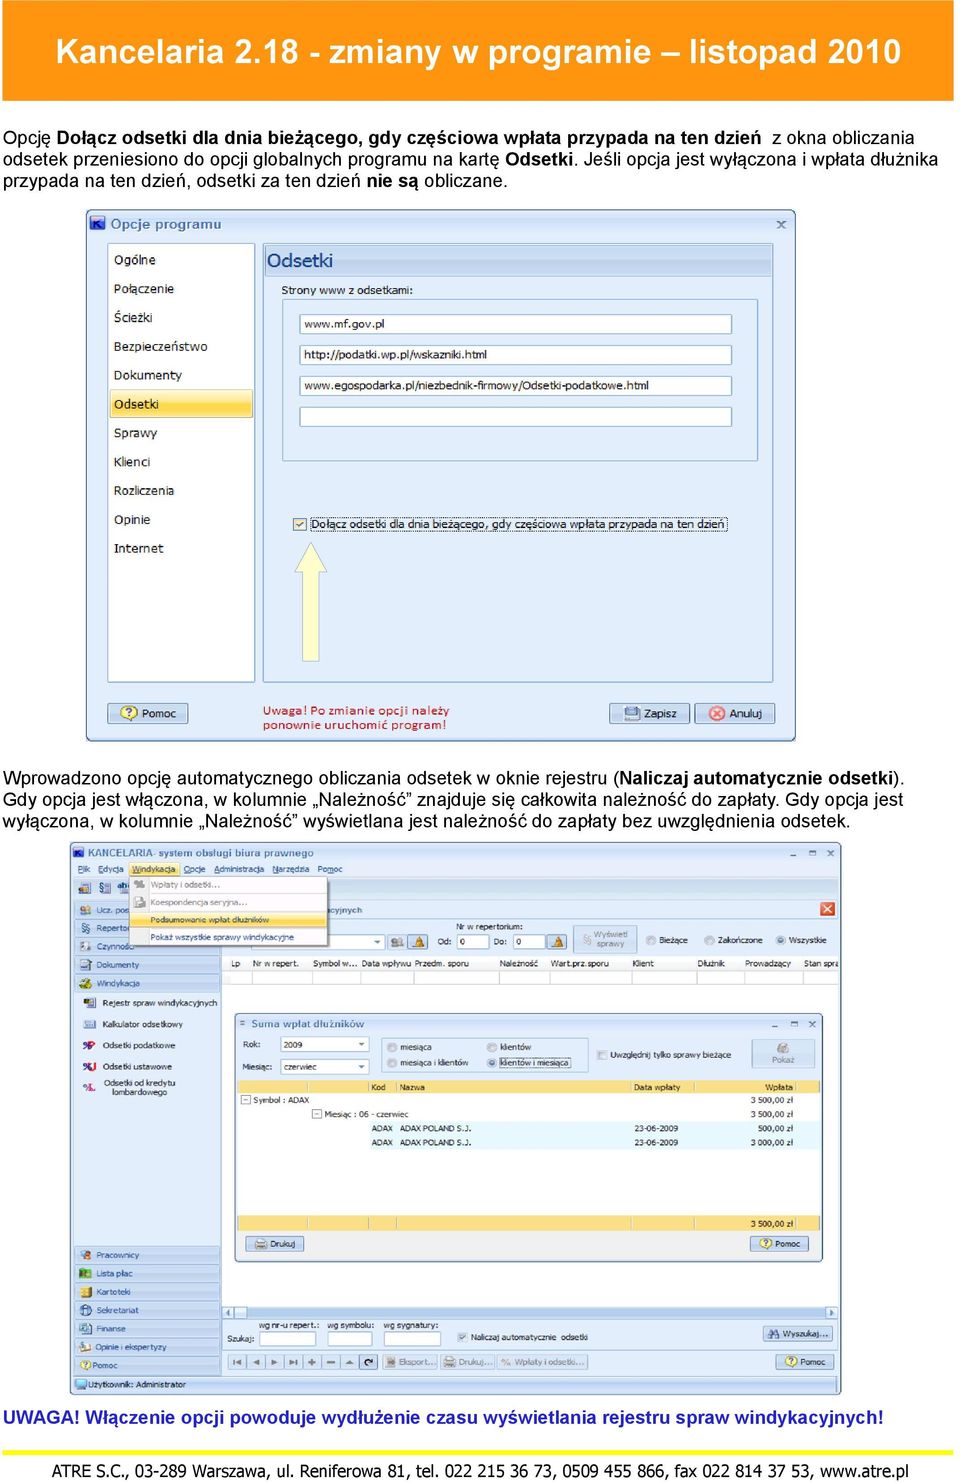Click the paragraph-sign toolbar icon under the Edycja menu
This screenshot has height=1482, width=960.
point(105,887)
